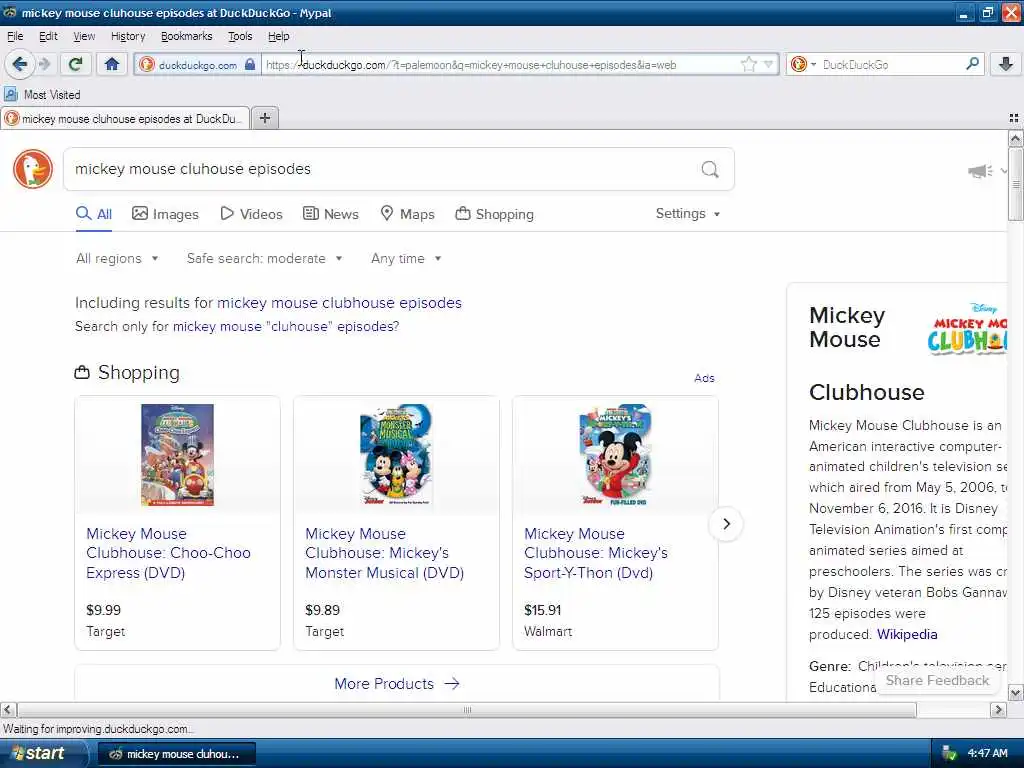Select the mickey mouse cluhouse episodes browser tab
The image size is (1024, 768).
tap(125, 118)
